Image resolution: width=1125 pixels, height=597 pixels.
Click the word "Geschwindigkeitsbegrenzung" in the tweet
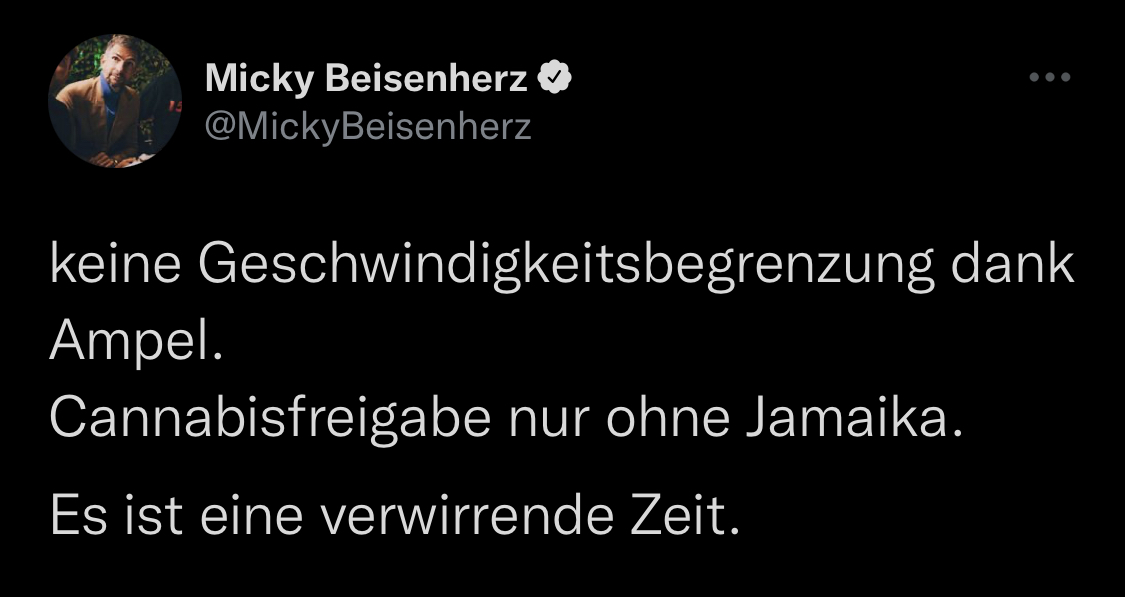(564, 267)
